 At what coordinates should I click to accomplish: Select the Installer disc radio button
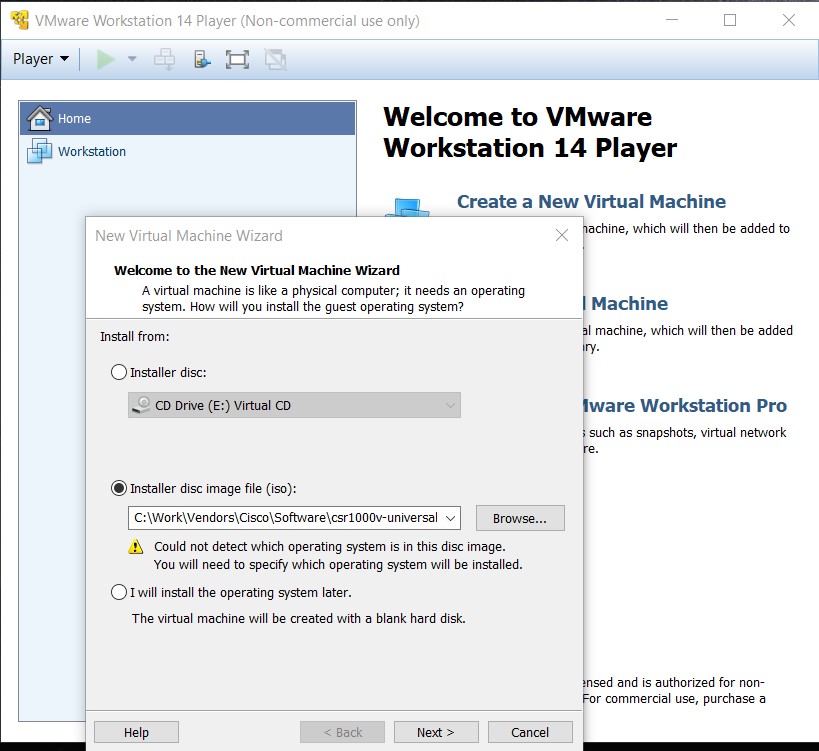119,372
